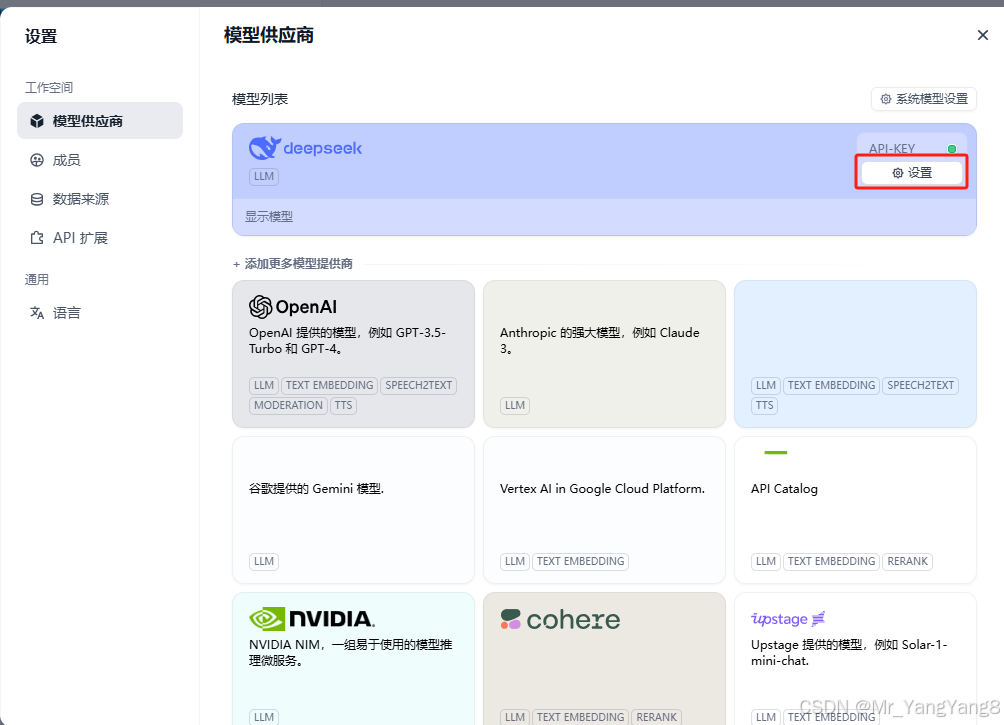Select the Upstage Solar-1-mini-chat description
The image size is (1004, 725).
coord(849,653)
